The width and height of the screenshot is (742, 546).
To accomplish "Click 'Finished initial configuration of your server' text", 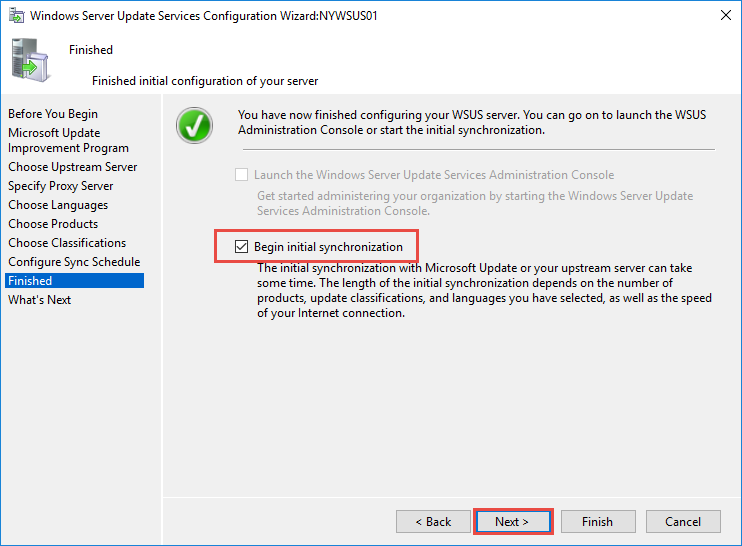I will pos(205,81).
